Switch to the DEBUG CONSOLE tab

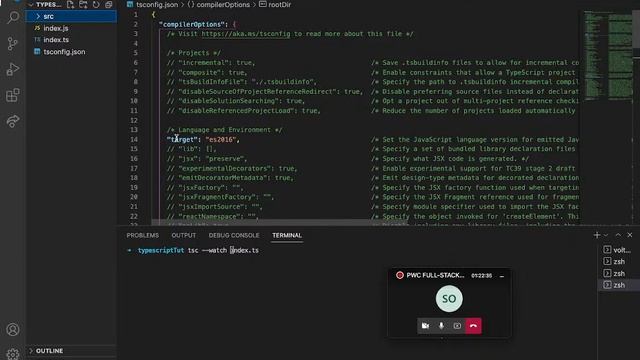point(234,236)
